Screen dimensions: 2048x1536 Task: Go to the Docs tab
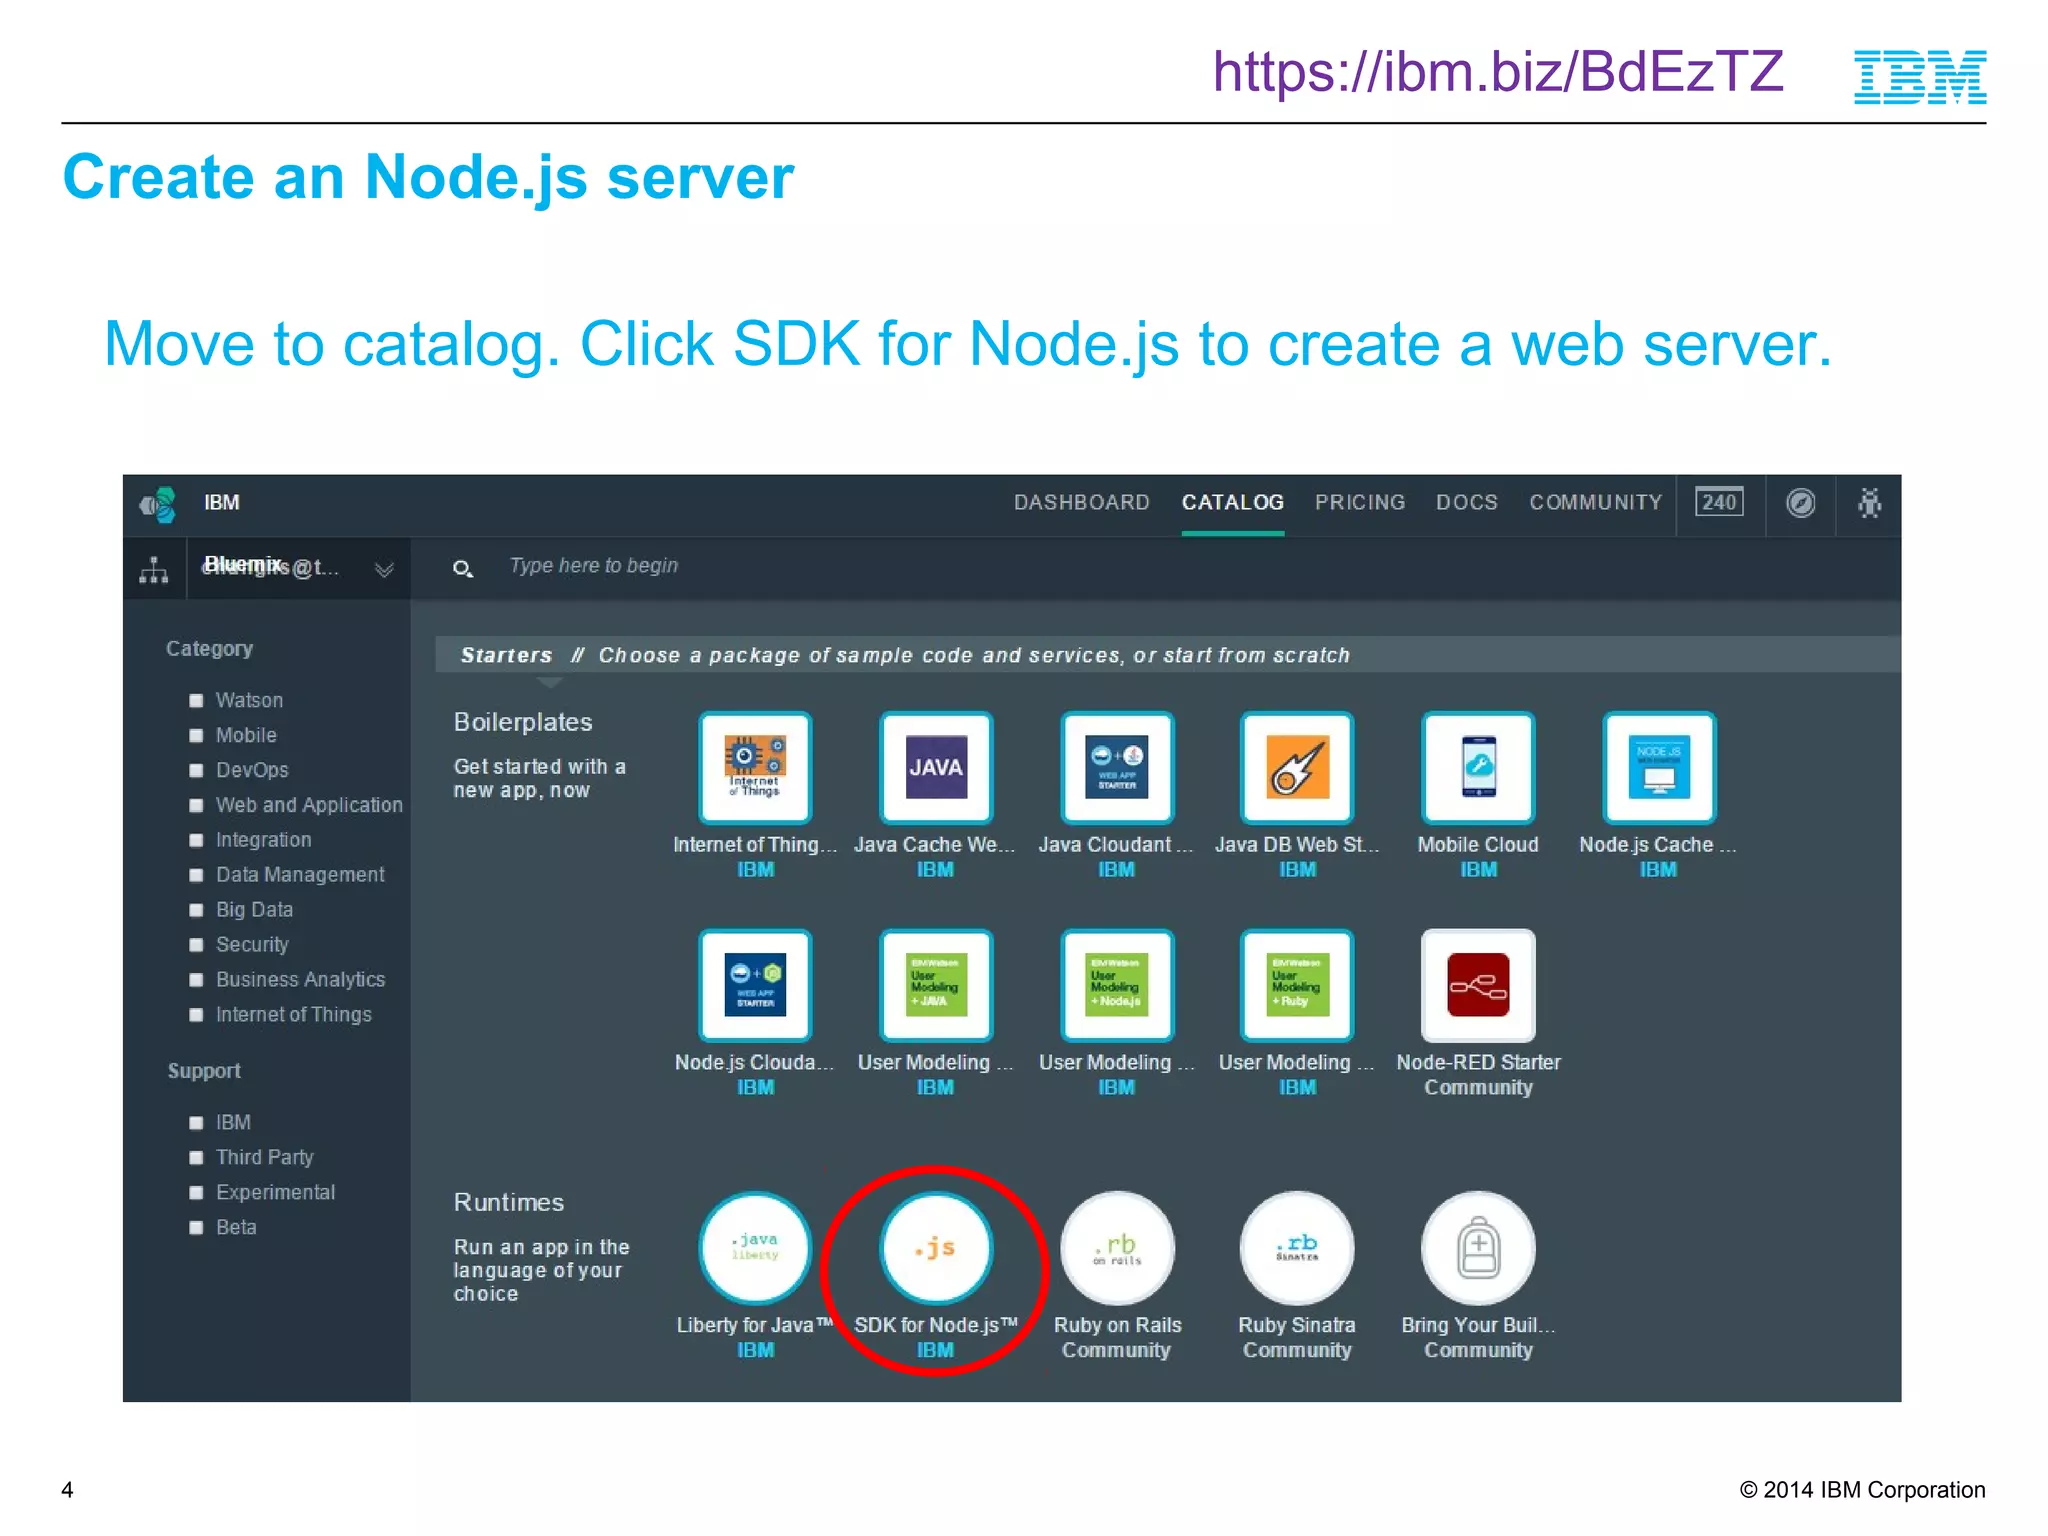(1467, 502)
